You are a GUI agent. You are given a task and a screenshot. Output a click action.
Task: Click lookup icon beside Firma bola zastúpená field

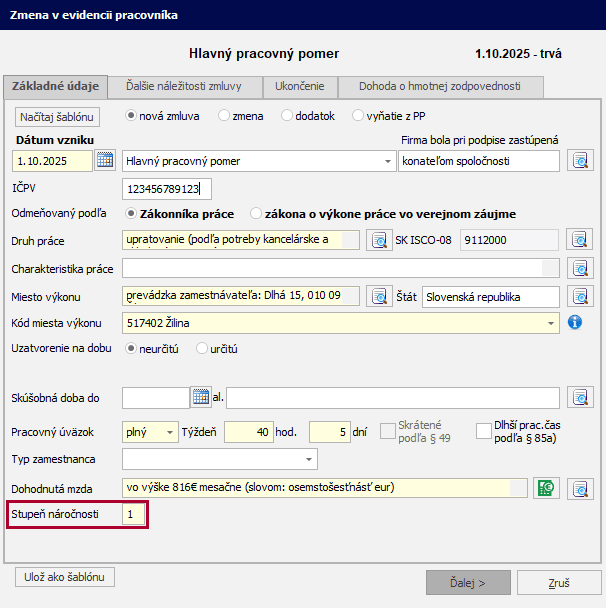(580, 160)
